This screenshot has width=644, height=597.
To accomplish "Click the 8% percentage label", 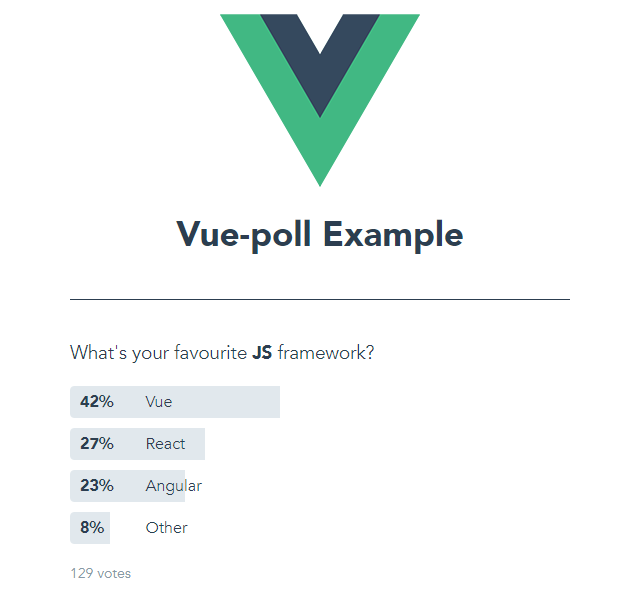I will [91, 528].
